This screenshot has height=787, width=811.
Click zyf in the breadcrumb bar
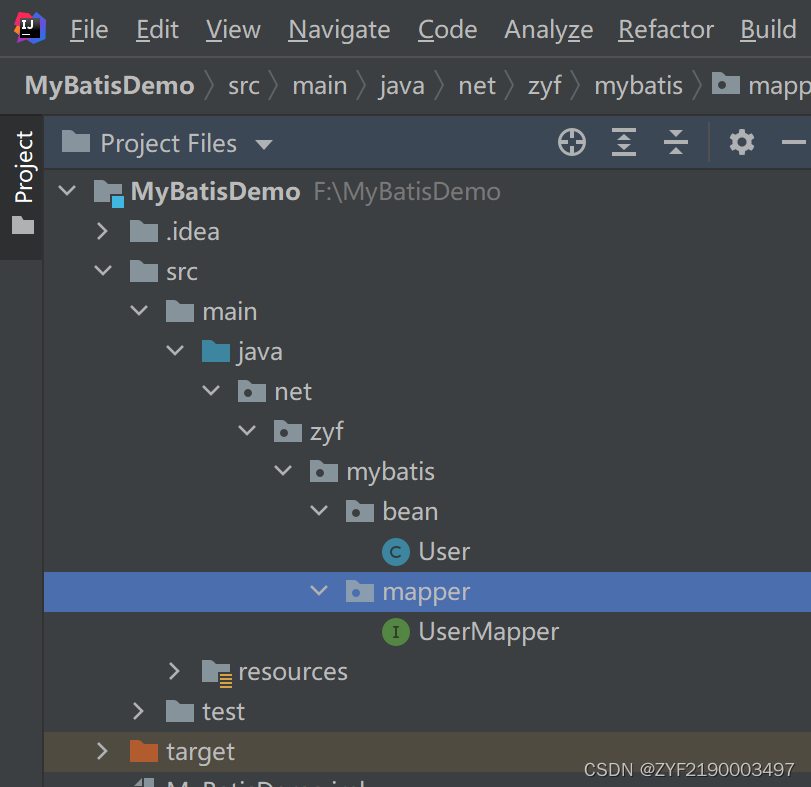point(545,86)
